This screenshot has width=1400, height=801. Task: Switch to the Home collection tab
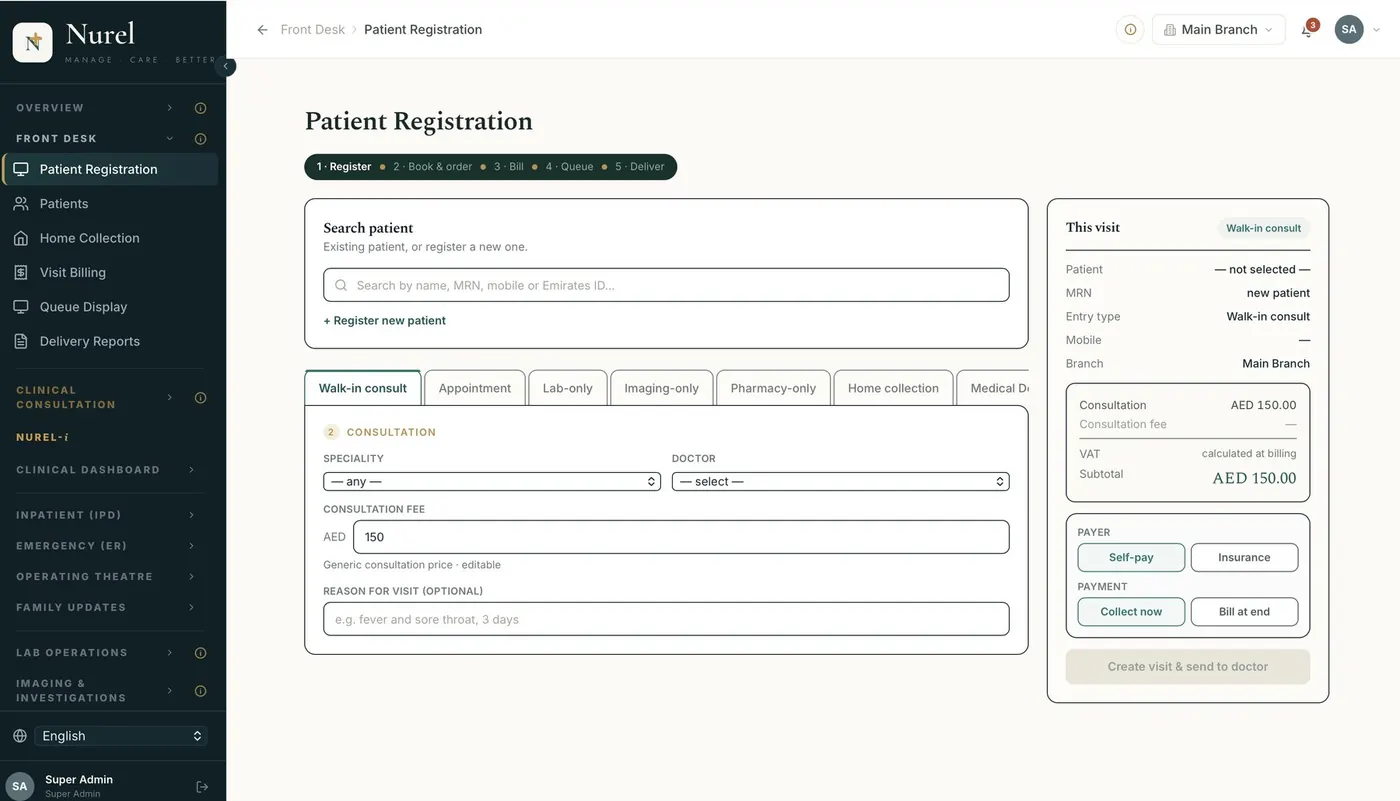tap(893, 388)
